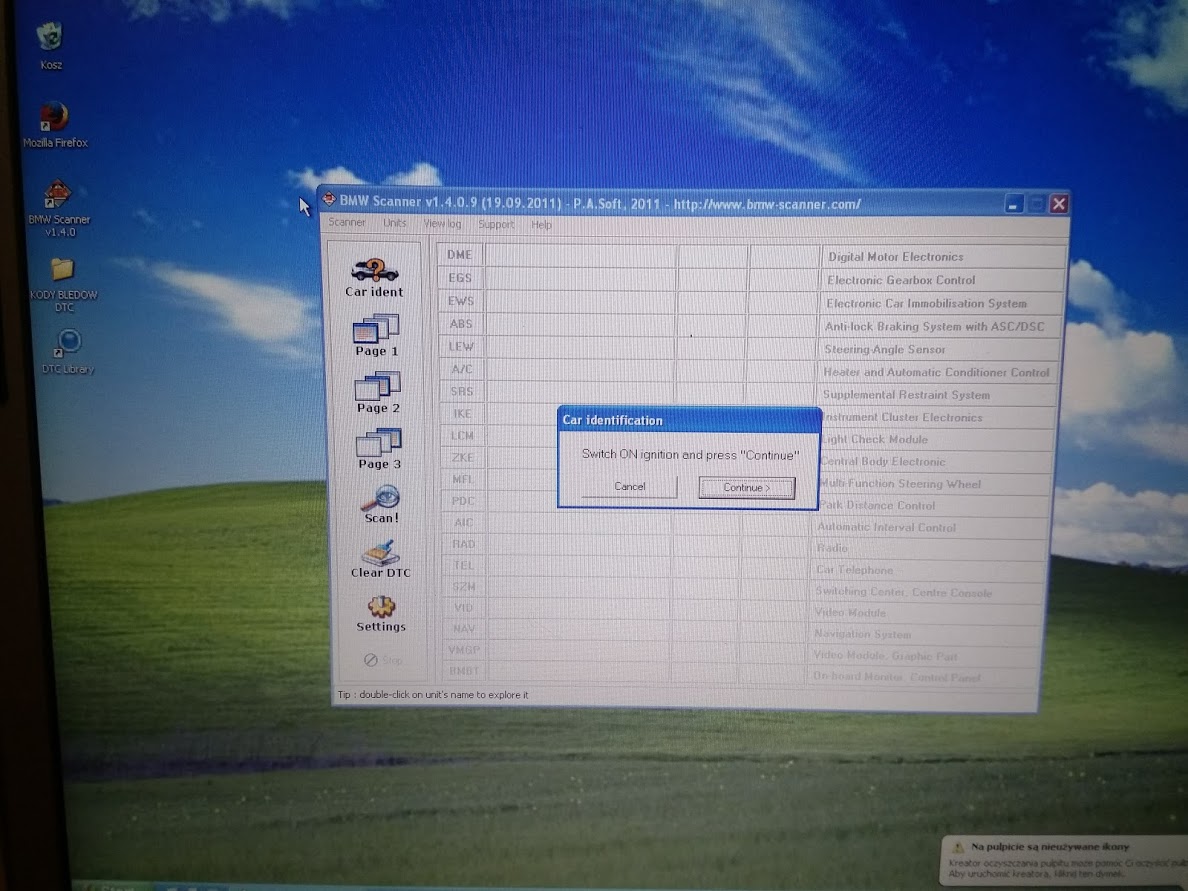Select the DME unit row label
Screen dimensions: 1188x891
pyautogui.click(x=460, y=255)
